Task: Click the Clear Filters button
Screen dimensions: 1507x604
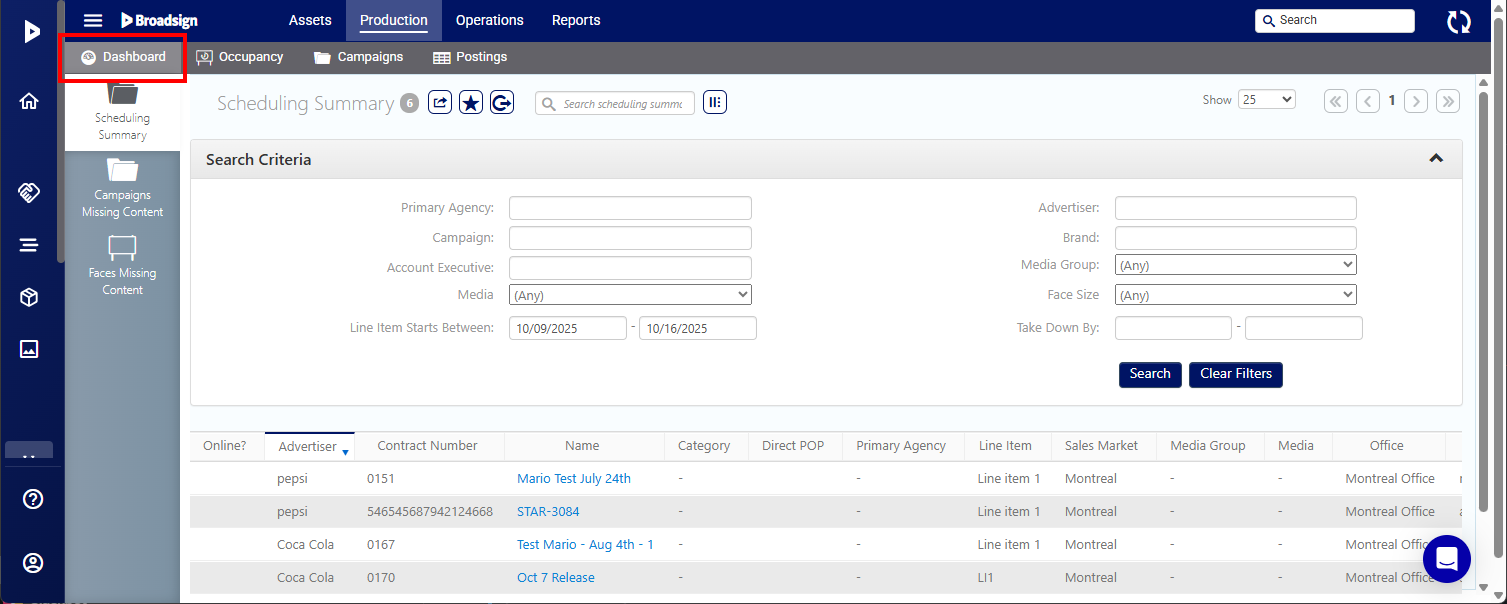Action: coord(1236,374)
